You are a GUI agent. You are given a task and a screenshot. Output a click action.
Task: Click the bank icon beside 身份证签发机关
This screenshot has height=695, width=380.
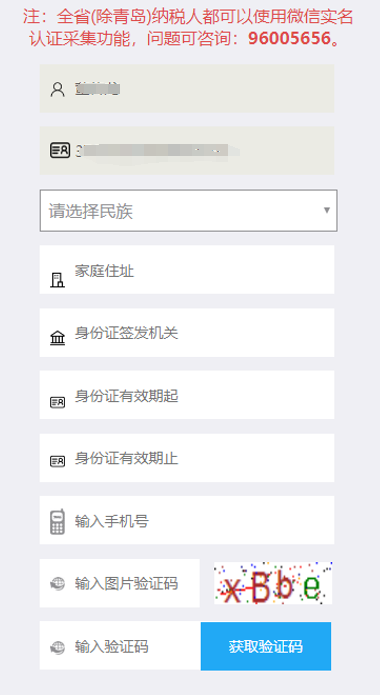pos(57,340)
